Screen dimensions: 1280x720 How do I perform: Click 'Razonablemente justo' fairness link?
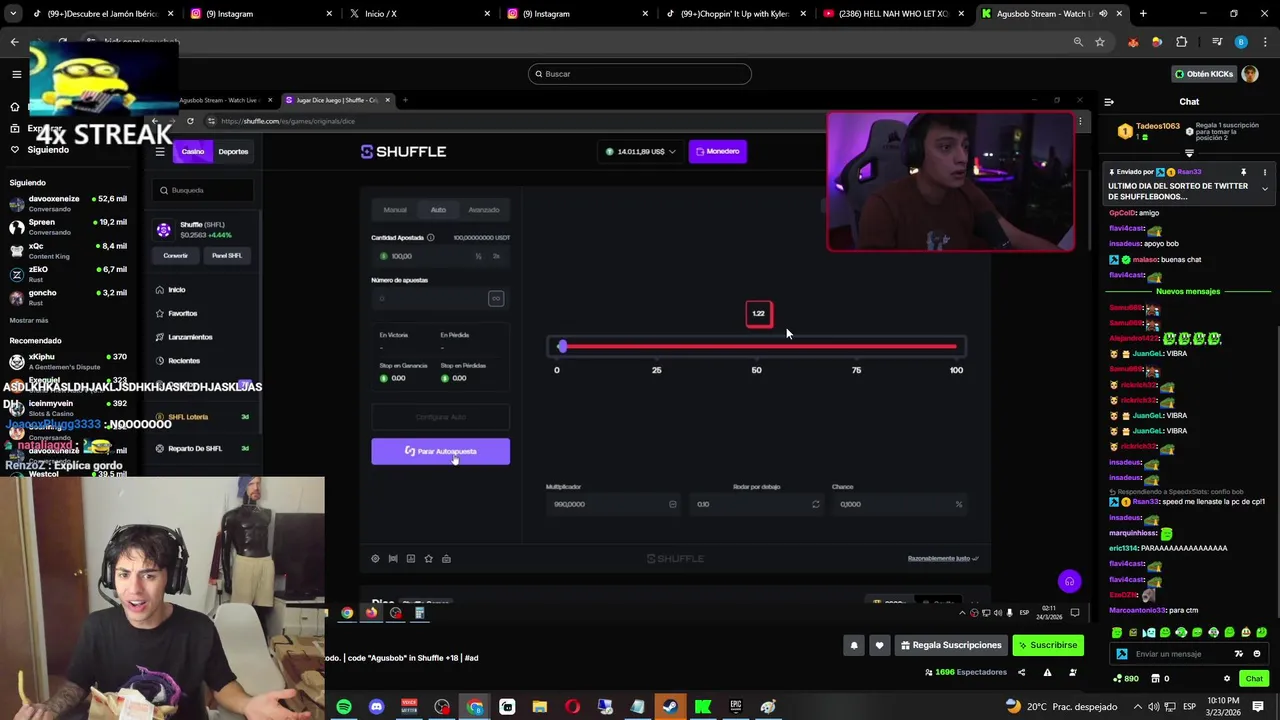pyautogui.click(x=943, y=559)
